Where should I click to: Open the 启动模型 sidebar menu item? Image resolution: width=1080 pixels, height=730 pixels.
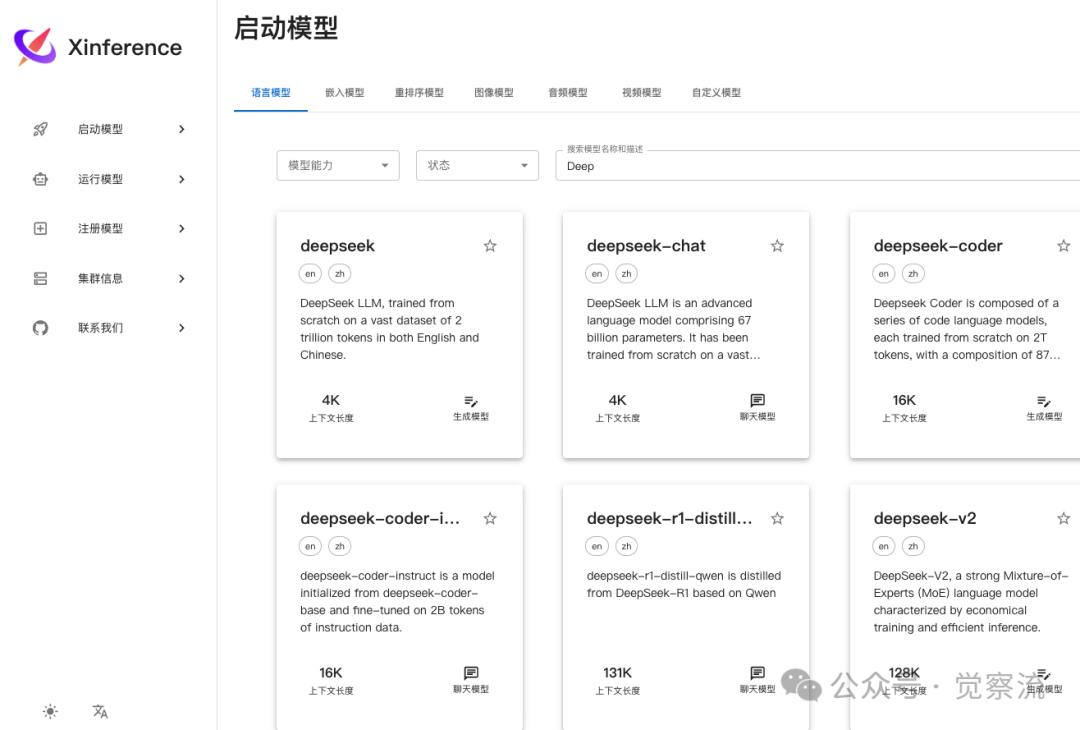109,129
